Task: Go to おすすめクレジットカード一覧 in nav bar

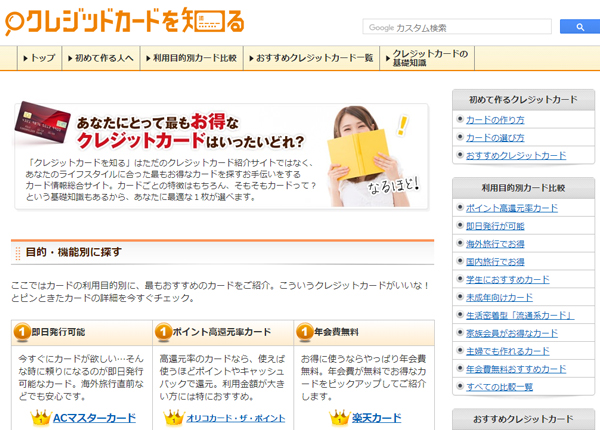Action: click(x=313, y=58)
